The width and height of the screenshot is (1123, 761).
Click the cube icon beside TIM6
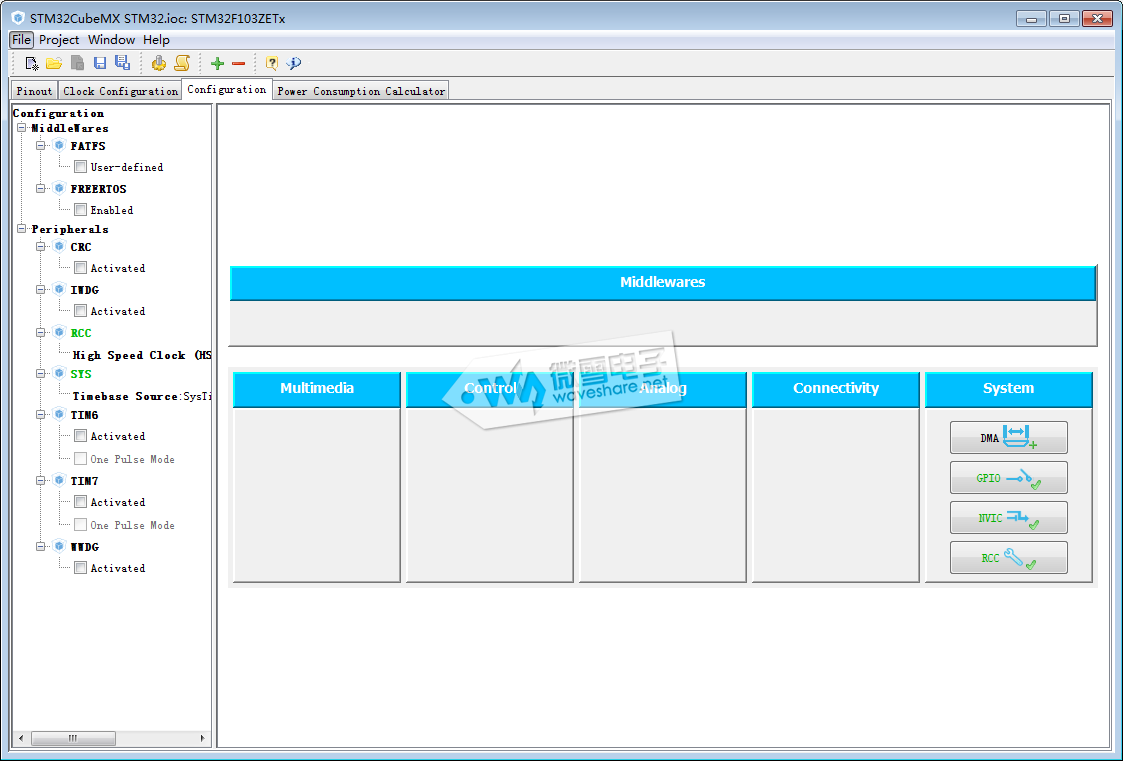point(59,415)
